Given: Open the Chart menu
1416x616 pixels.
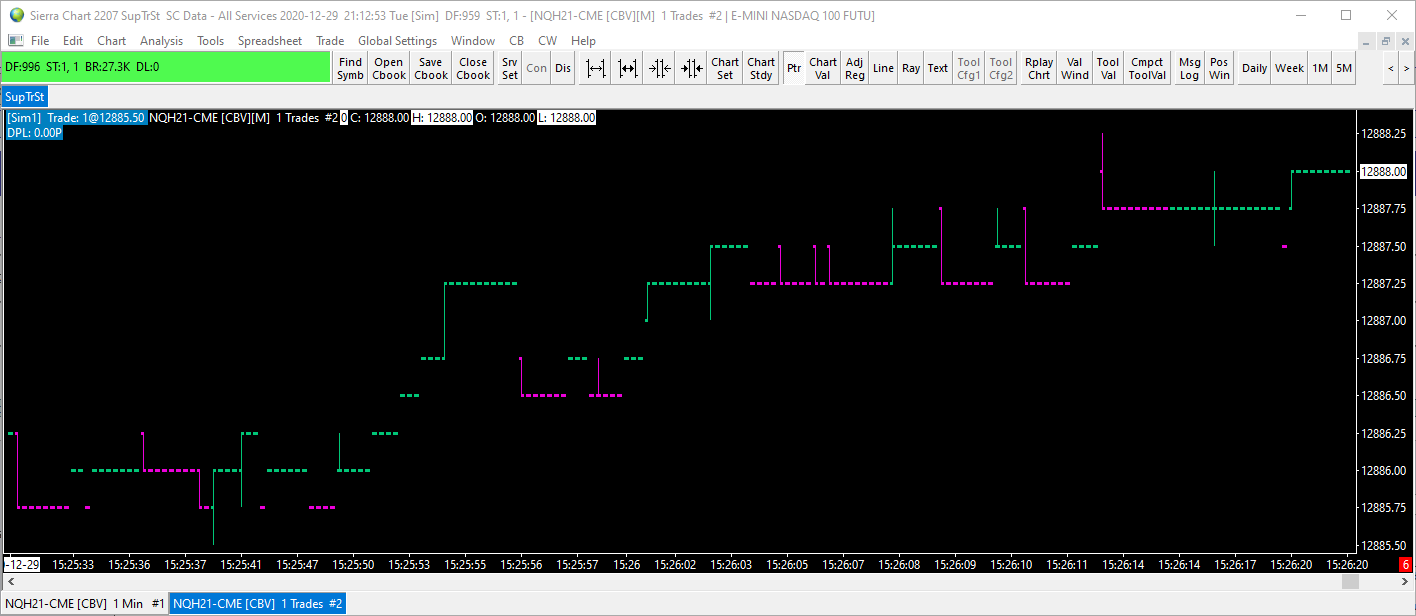Looking at the screenshot, I should [x=112, y=41].
